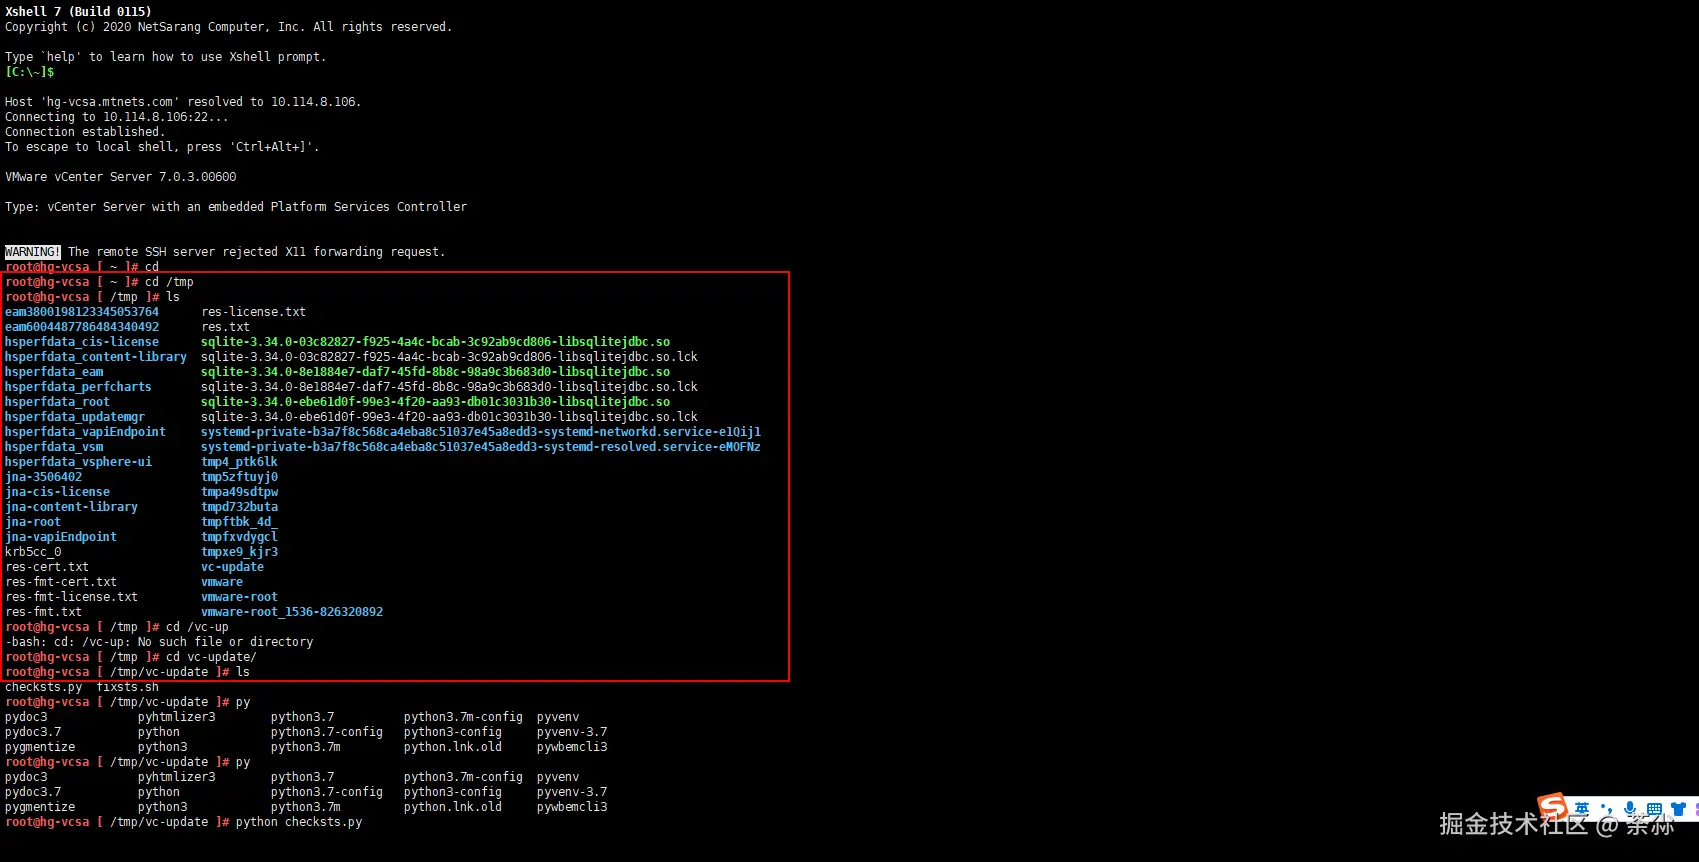Click the green sqlite 03c82827 libsqlitejdbc.so file
1699x862 pixels.
pos(435,342)
